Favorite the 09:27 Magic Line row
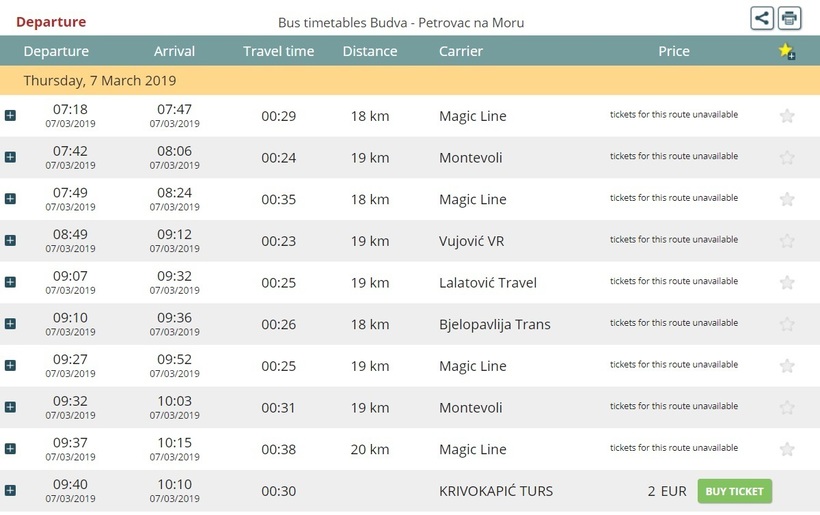820x515 pixels. click(787, 365)
